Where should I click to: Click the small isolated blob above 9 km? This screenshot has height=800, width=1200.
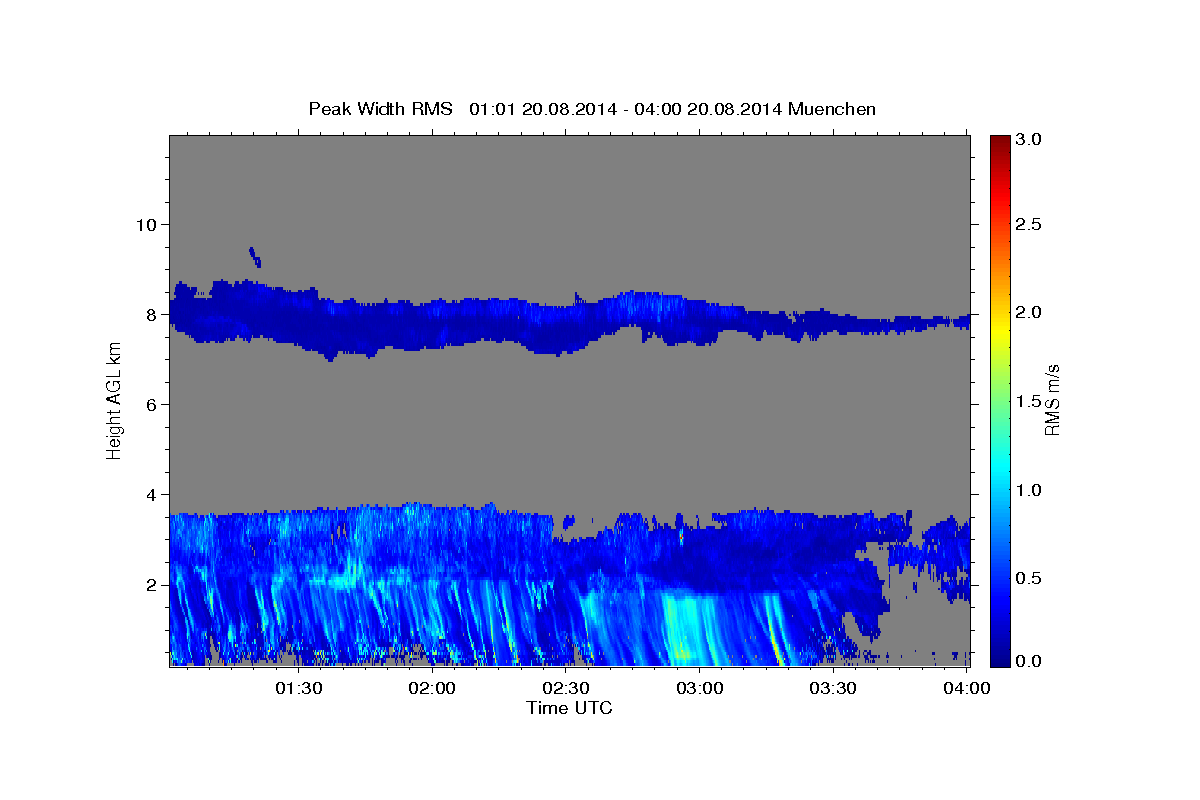click(255, 257)
